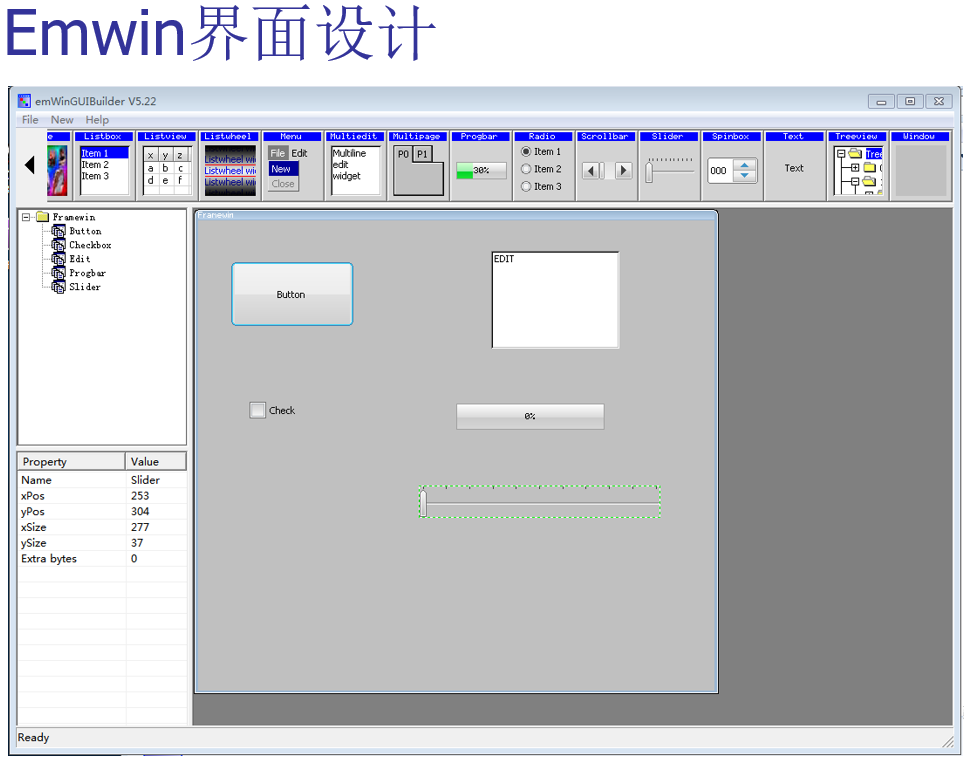Click the yPos value 304

[x=140, y=512]
